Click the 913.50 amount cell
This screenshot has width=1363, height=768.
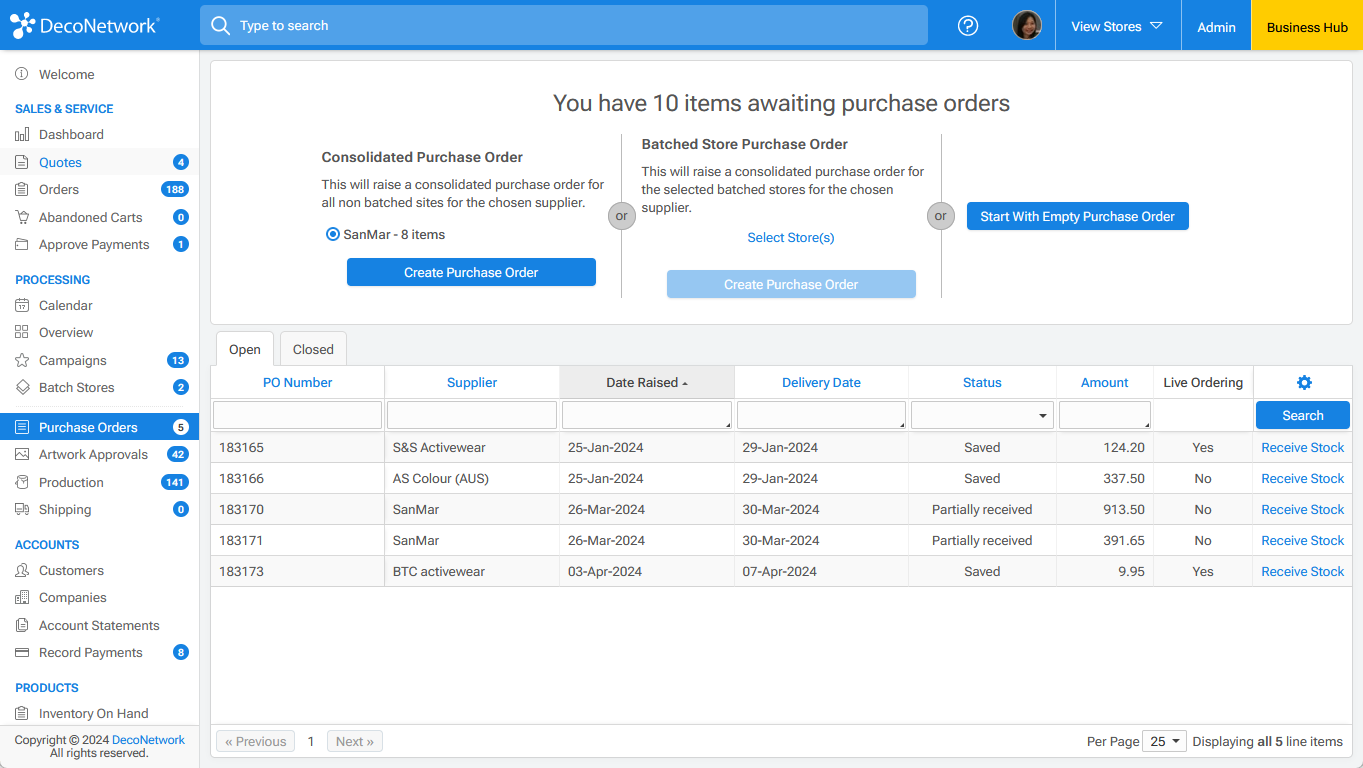click(1105, 509)
